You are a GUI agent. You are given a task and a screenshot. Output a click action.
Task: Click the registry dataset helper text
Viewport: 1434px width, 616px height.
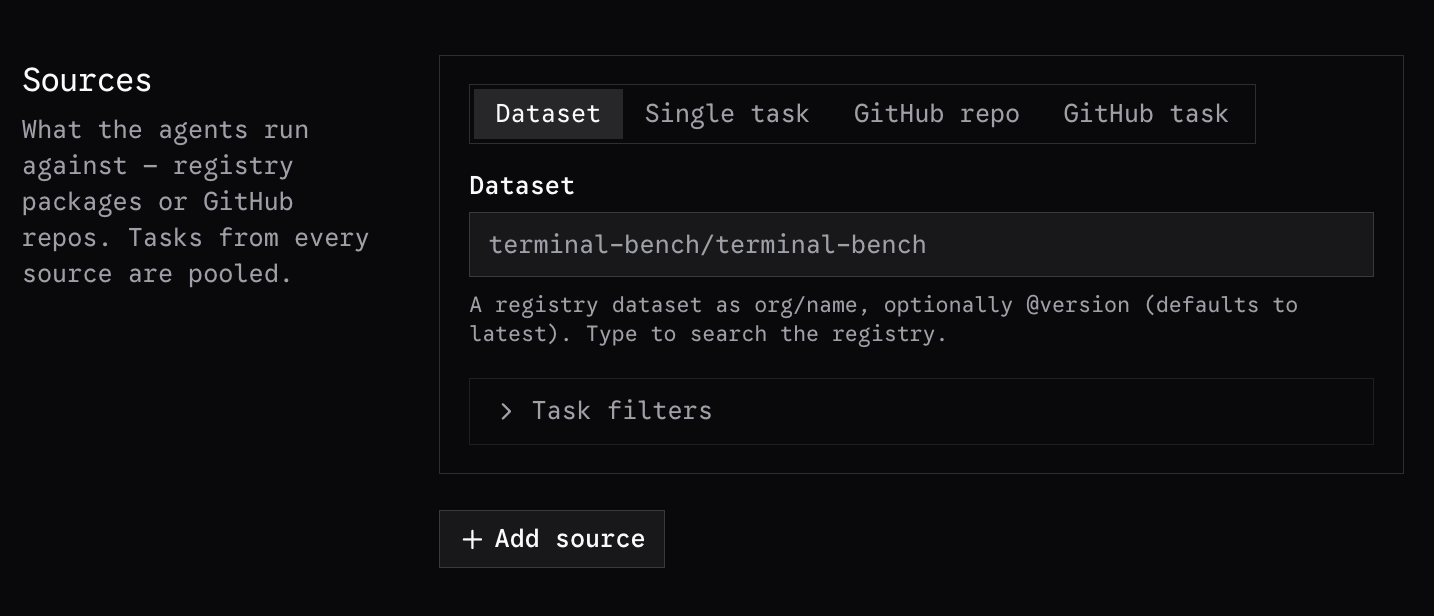click(x=884, y=319)
